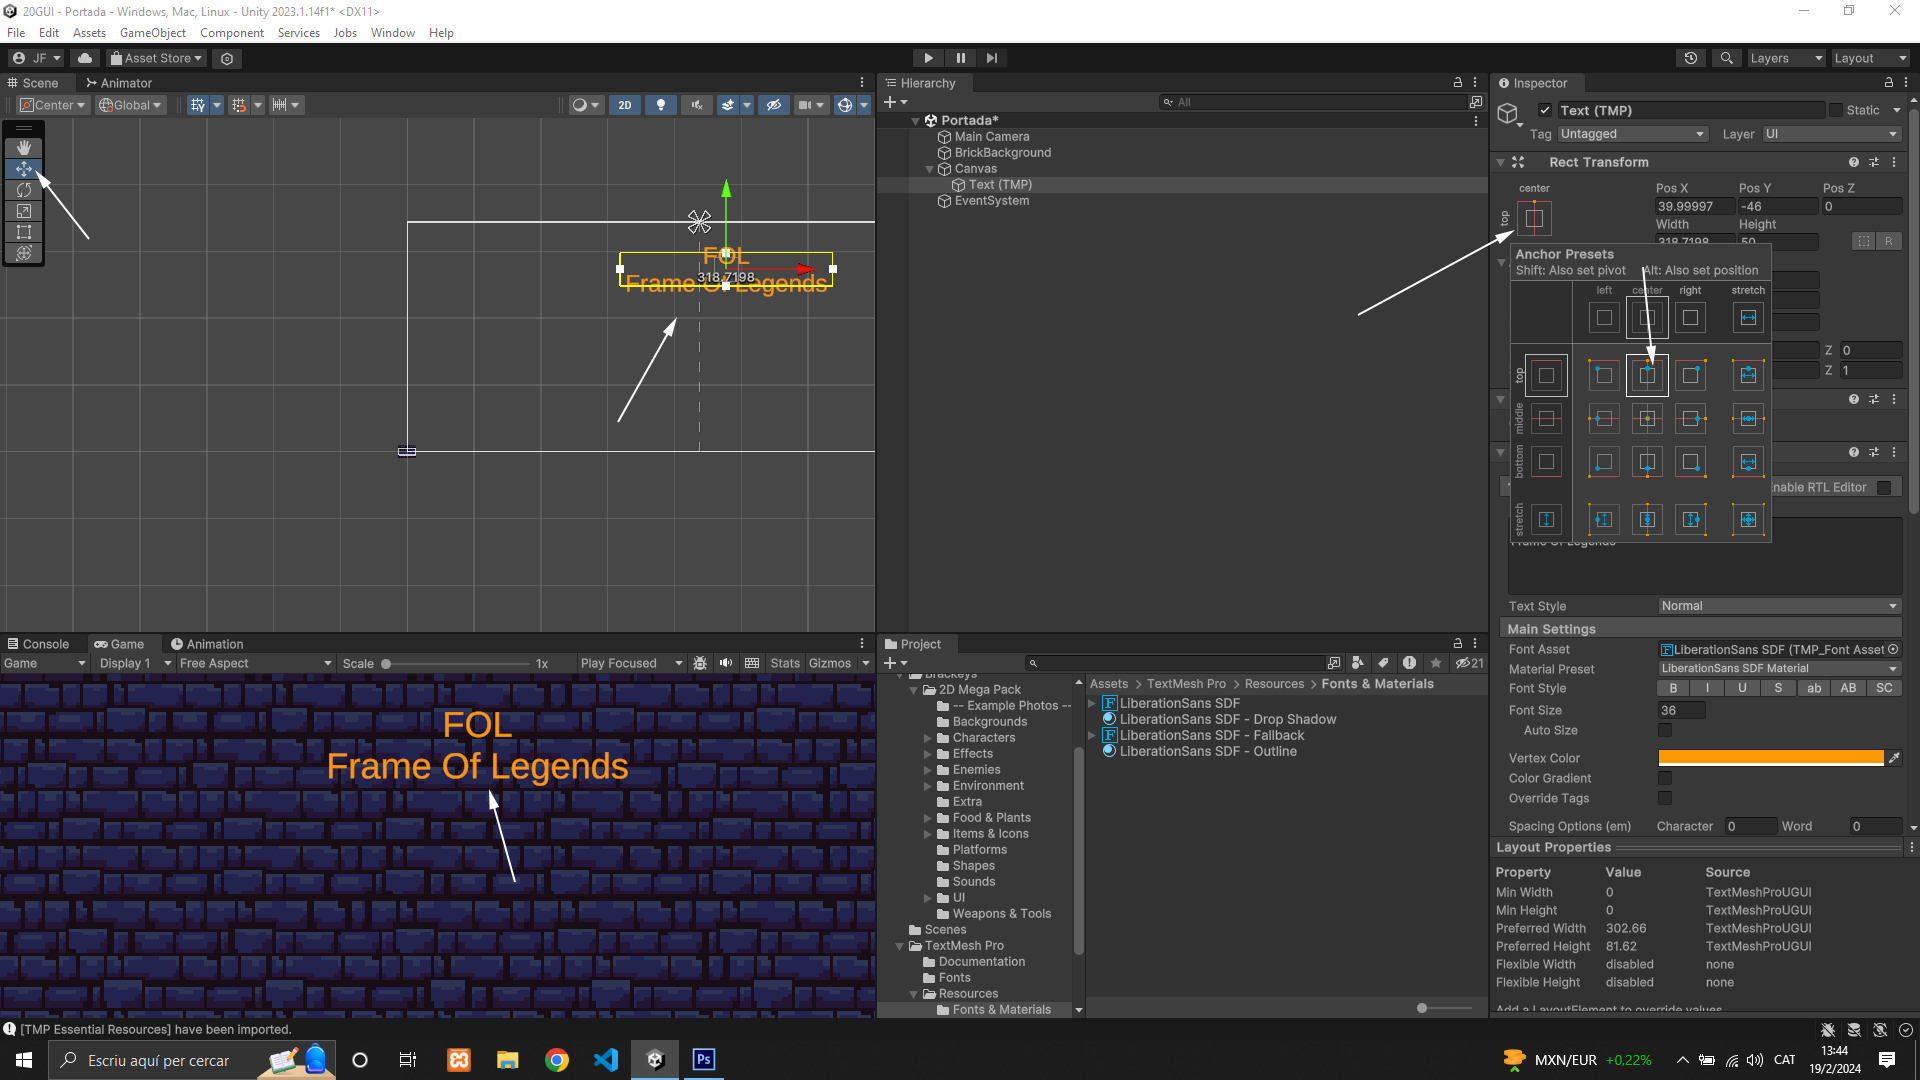Screen dimensions: 1920x1080
Task: Select the stretch-stretch anchor preset
Action: [x=1748, y=519]
